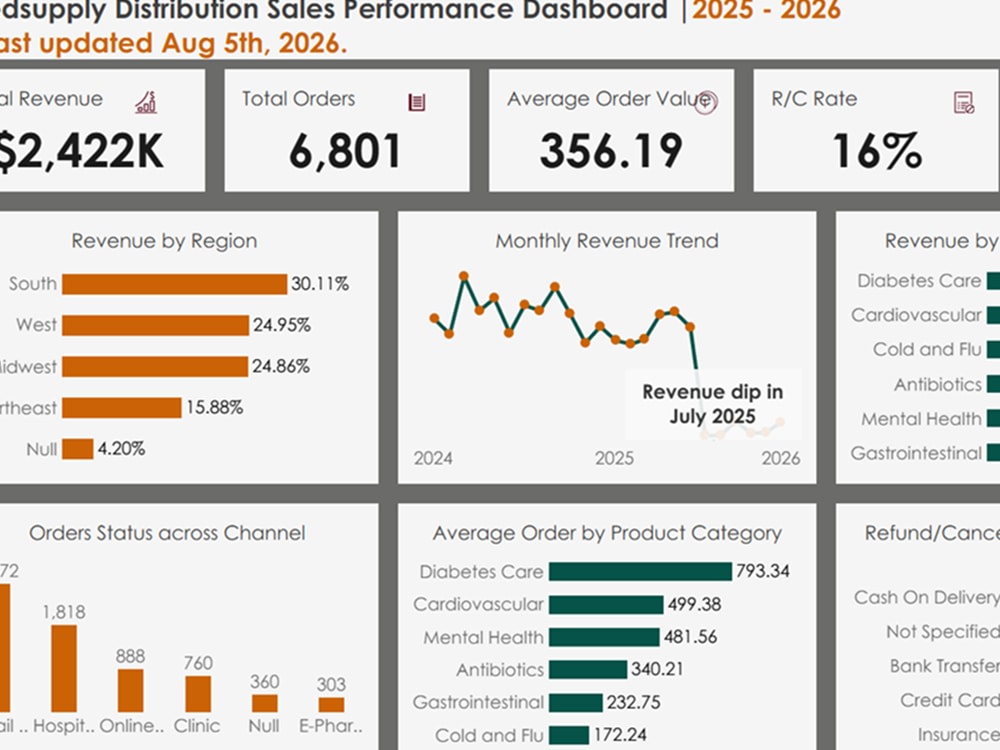Click the Cash On Delivery label
1000x750 pixels.
(927, 598)
